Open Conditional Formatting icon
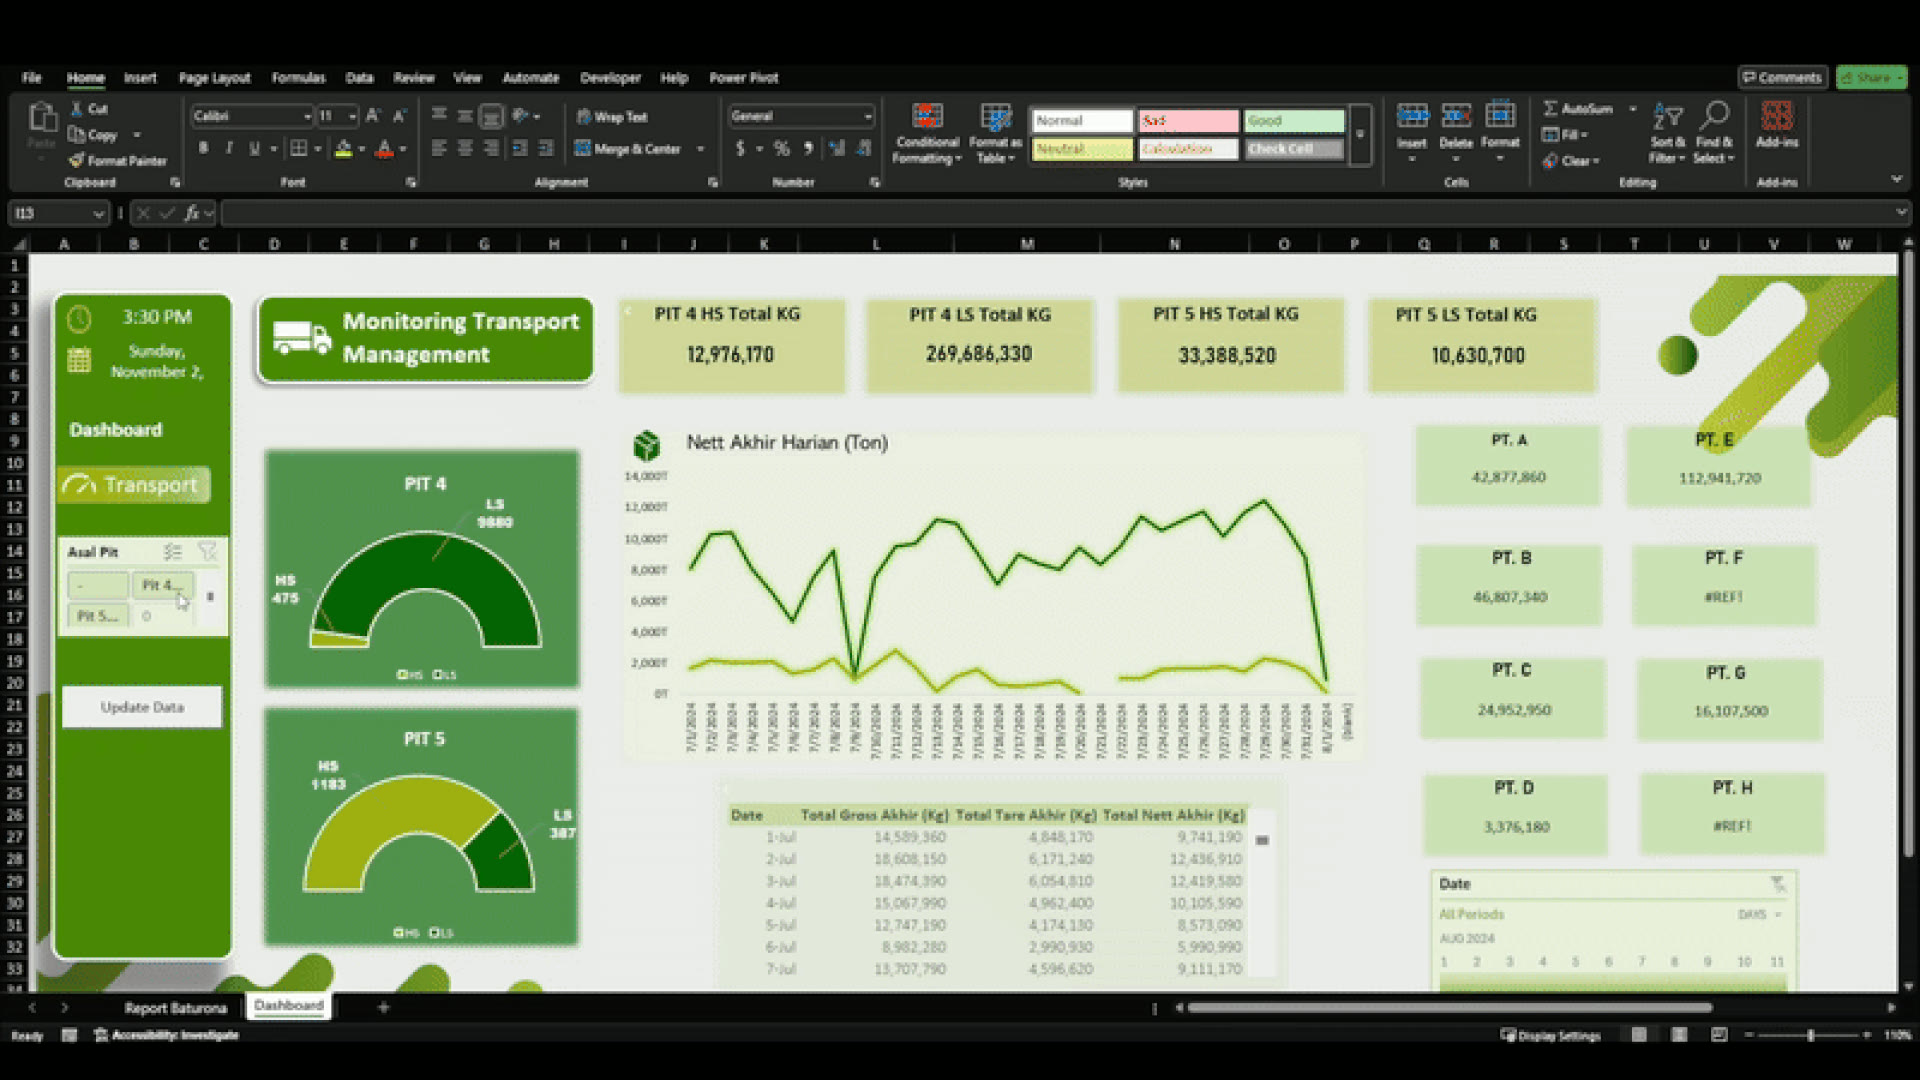Screen dimensions: 1920x1080 tap(927, 117)
